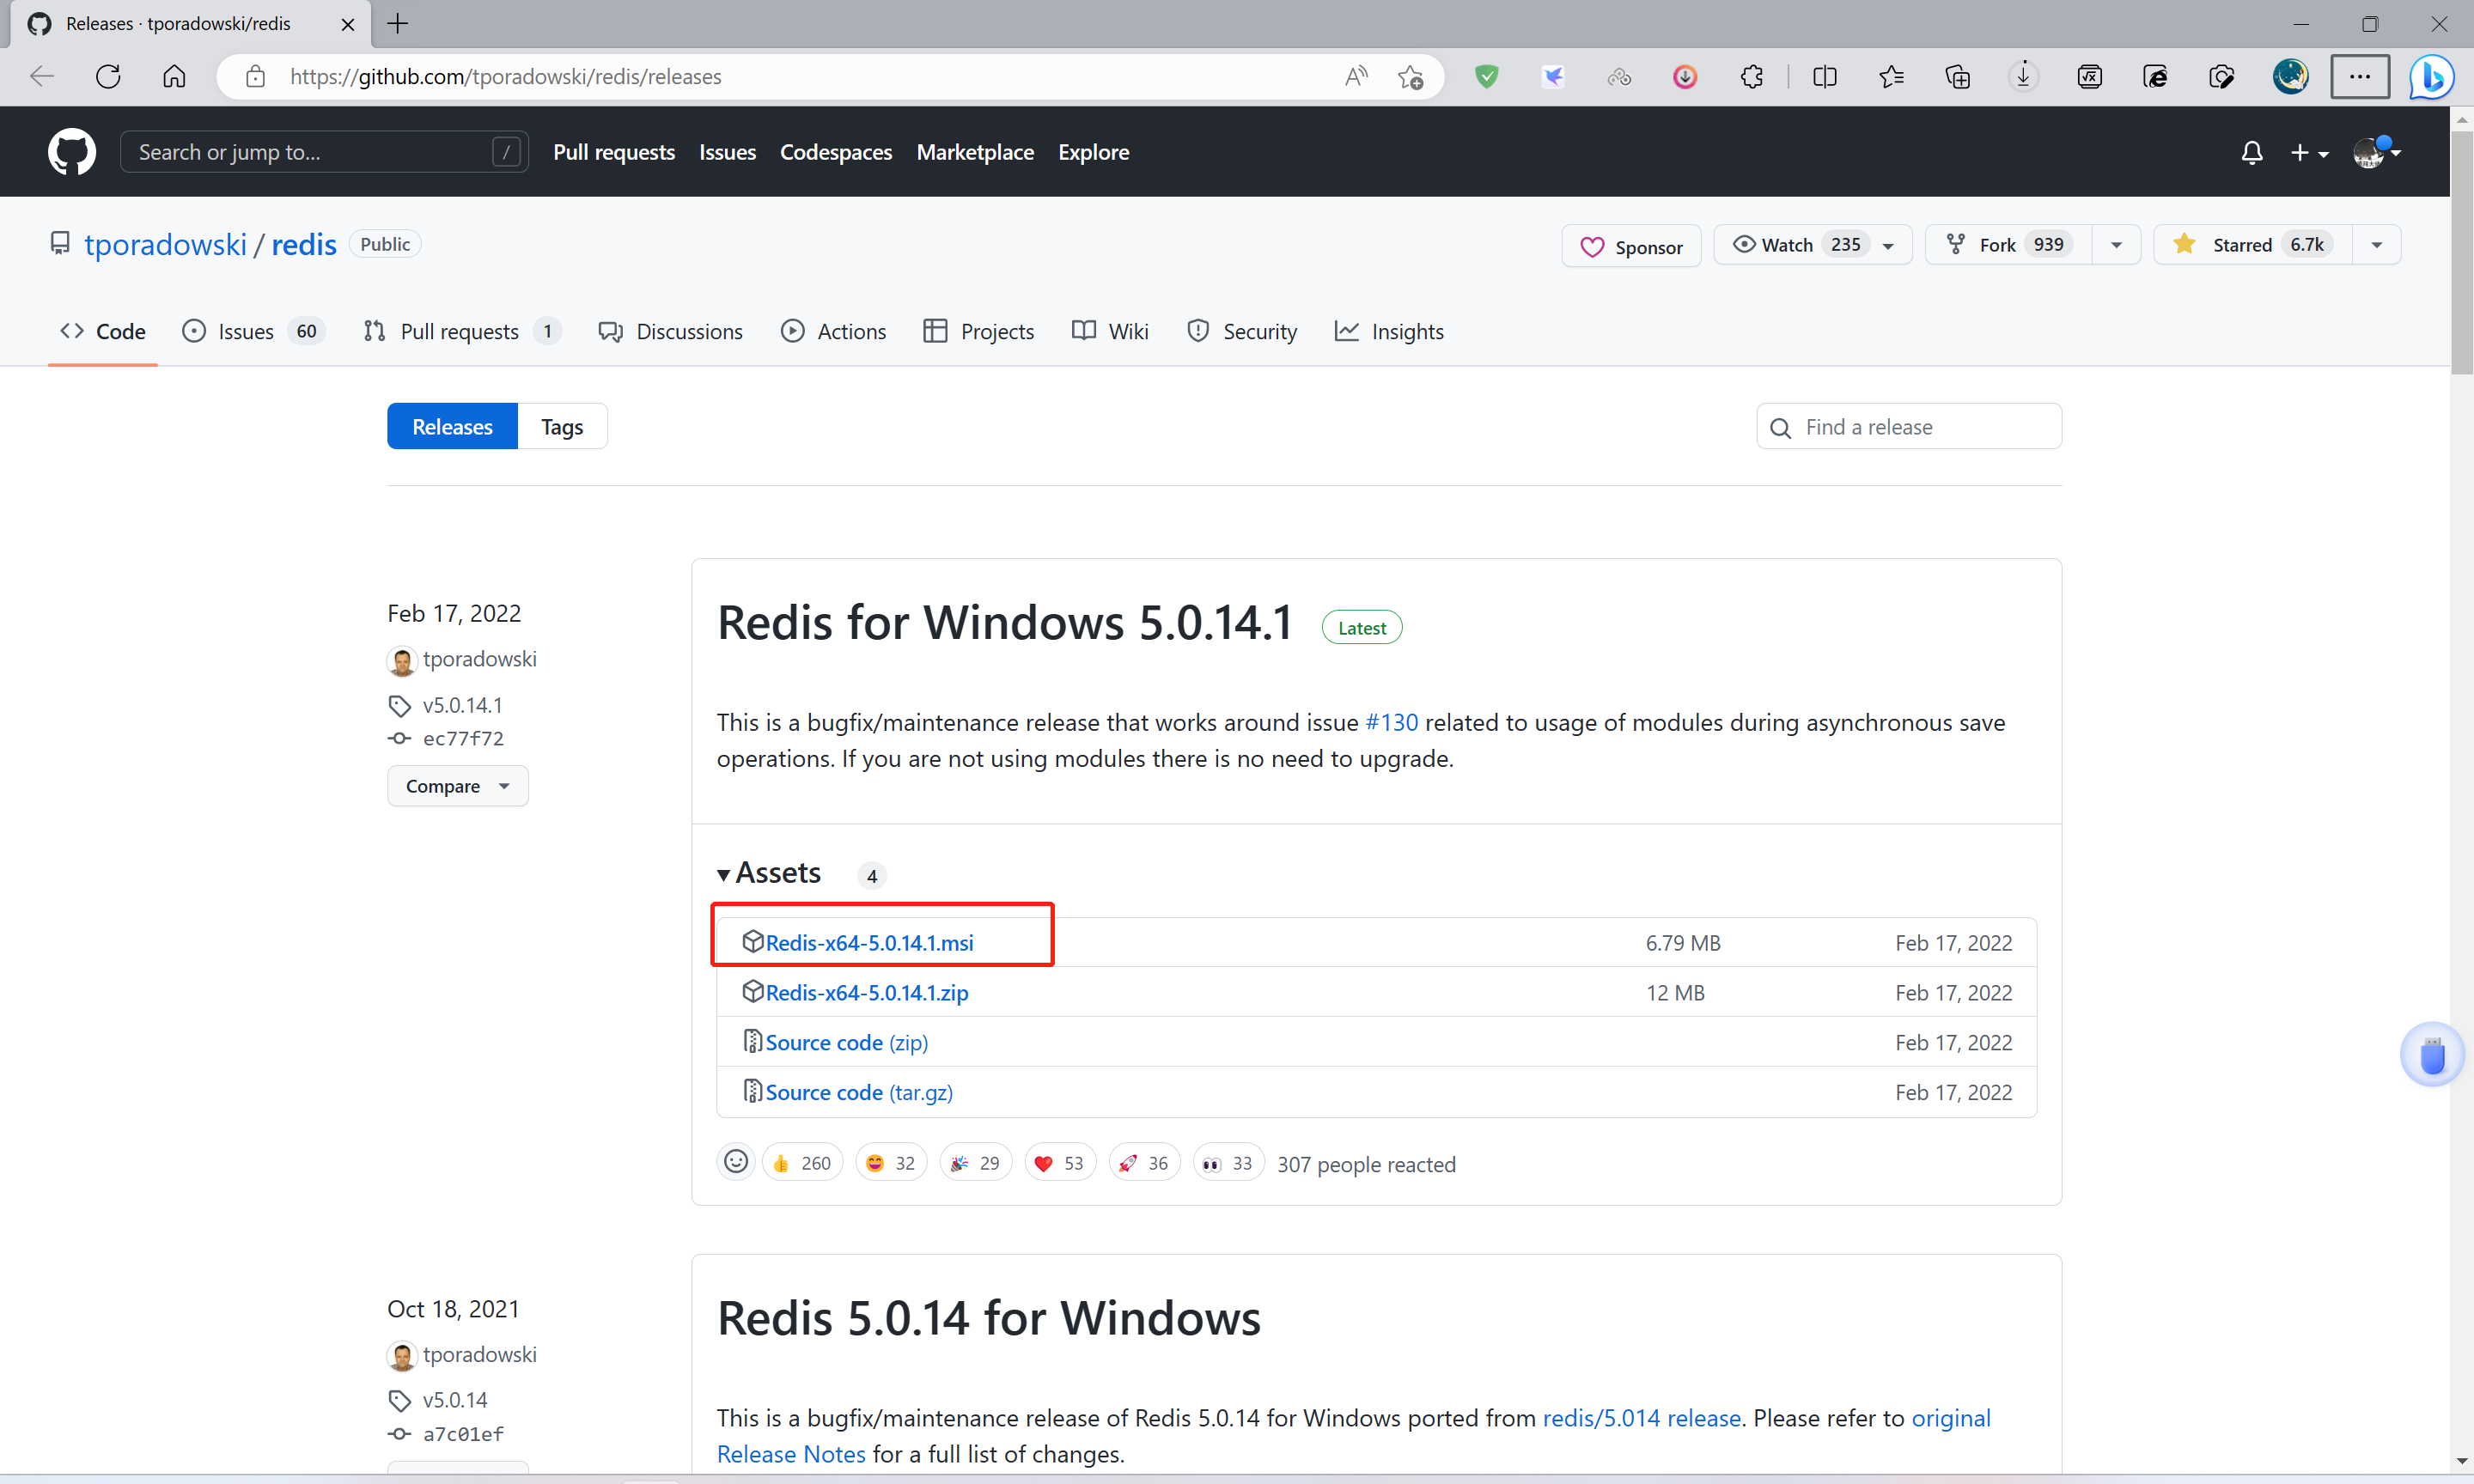Open the Wiki tab
Screen dimensions: 2474x1484
1110,331
